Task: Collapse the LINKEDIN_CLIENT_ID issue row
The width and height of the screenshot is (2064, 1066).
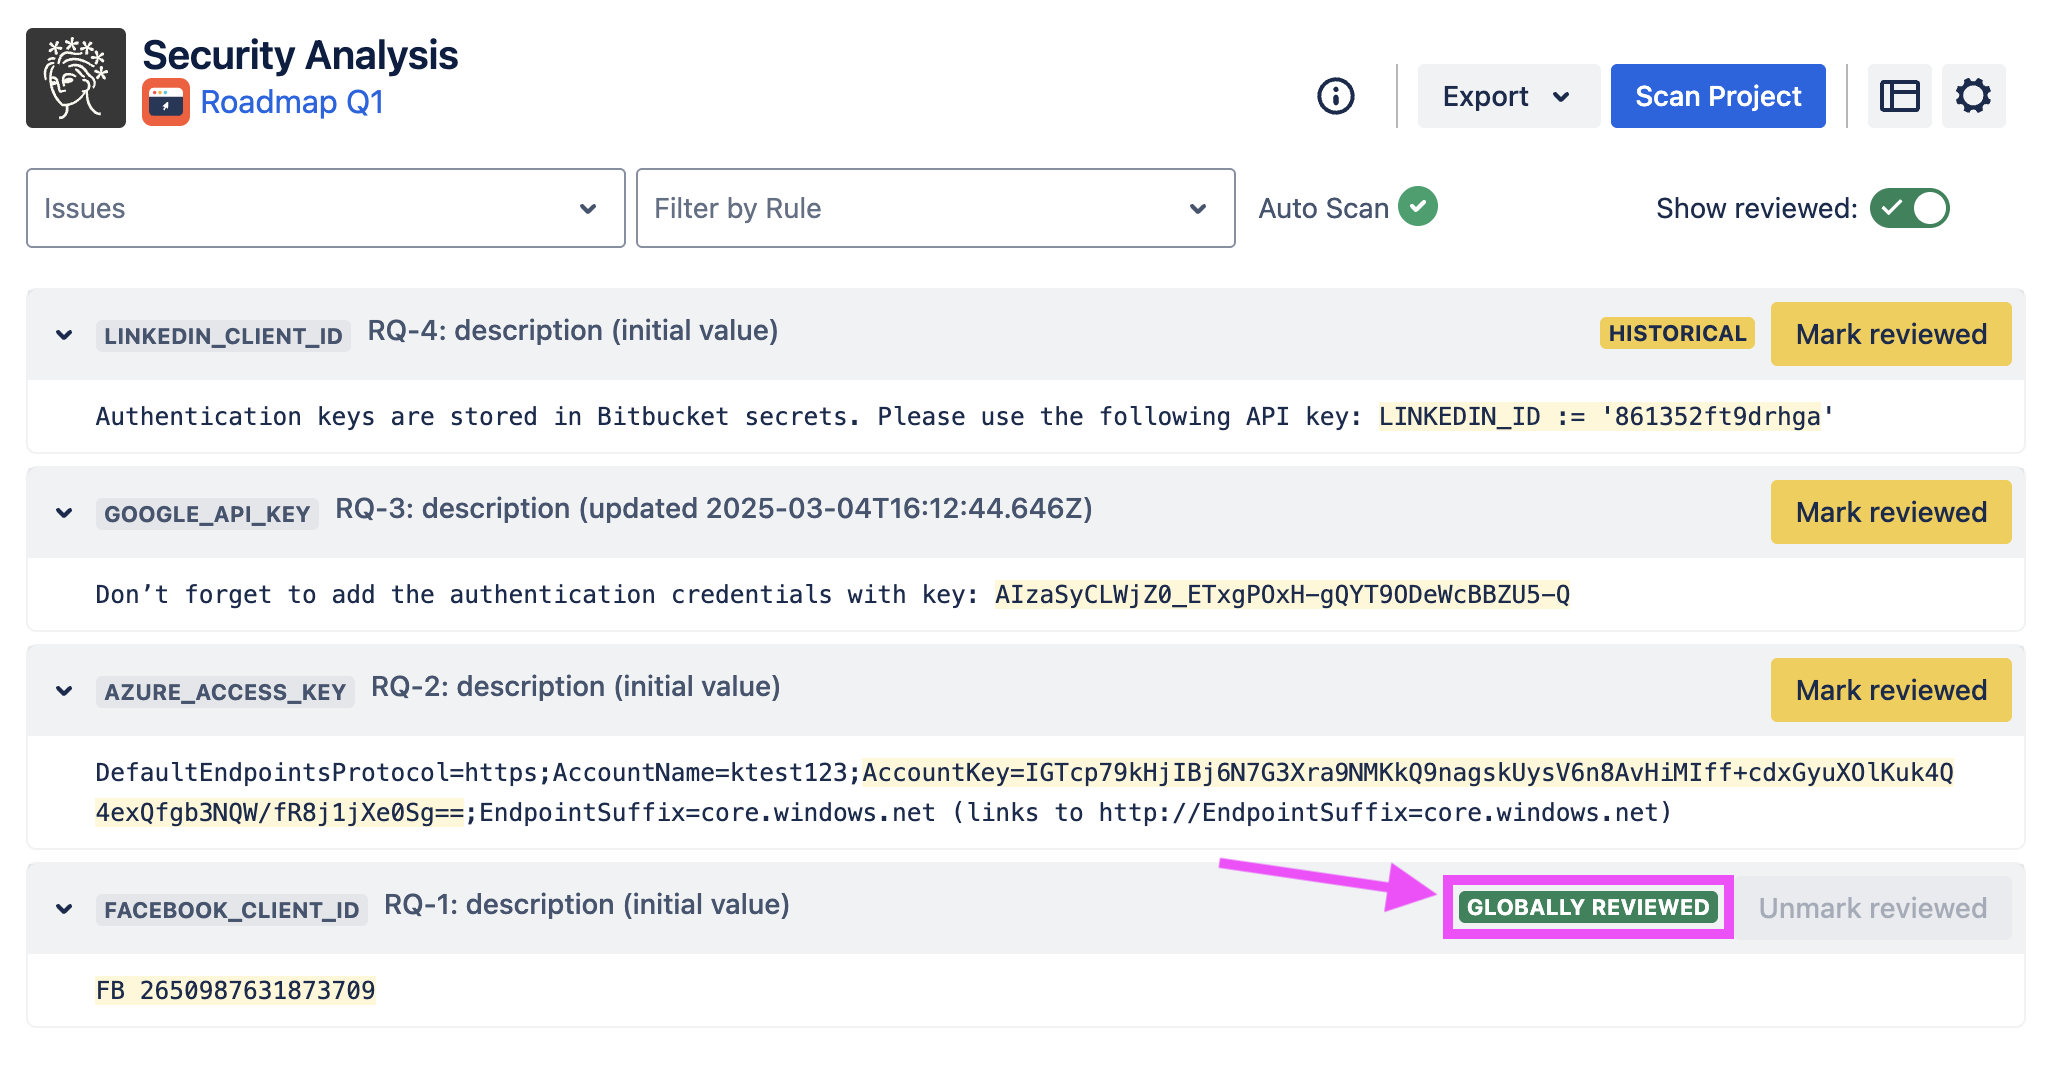Action: point(64,335)
